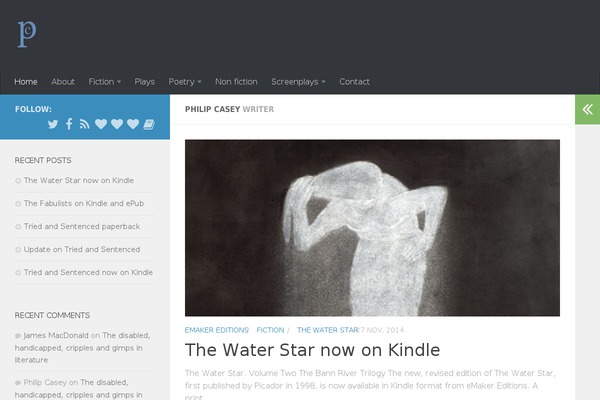Viewport: 600px width, 400px height.
Task: Expand the Poetry dropdown menu
Action: (x=185, y=82)
